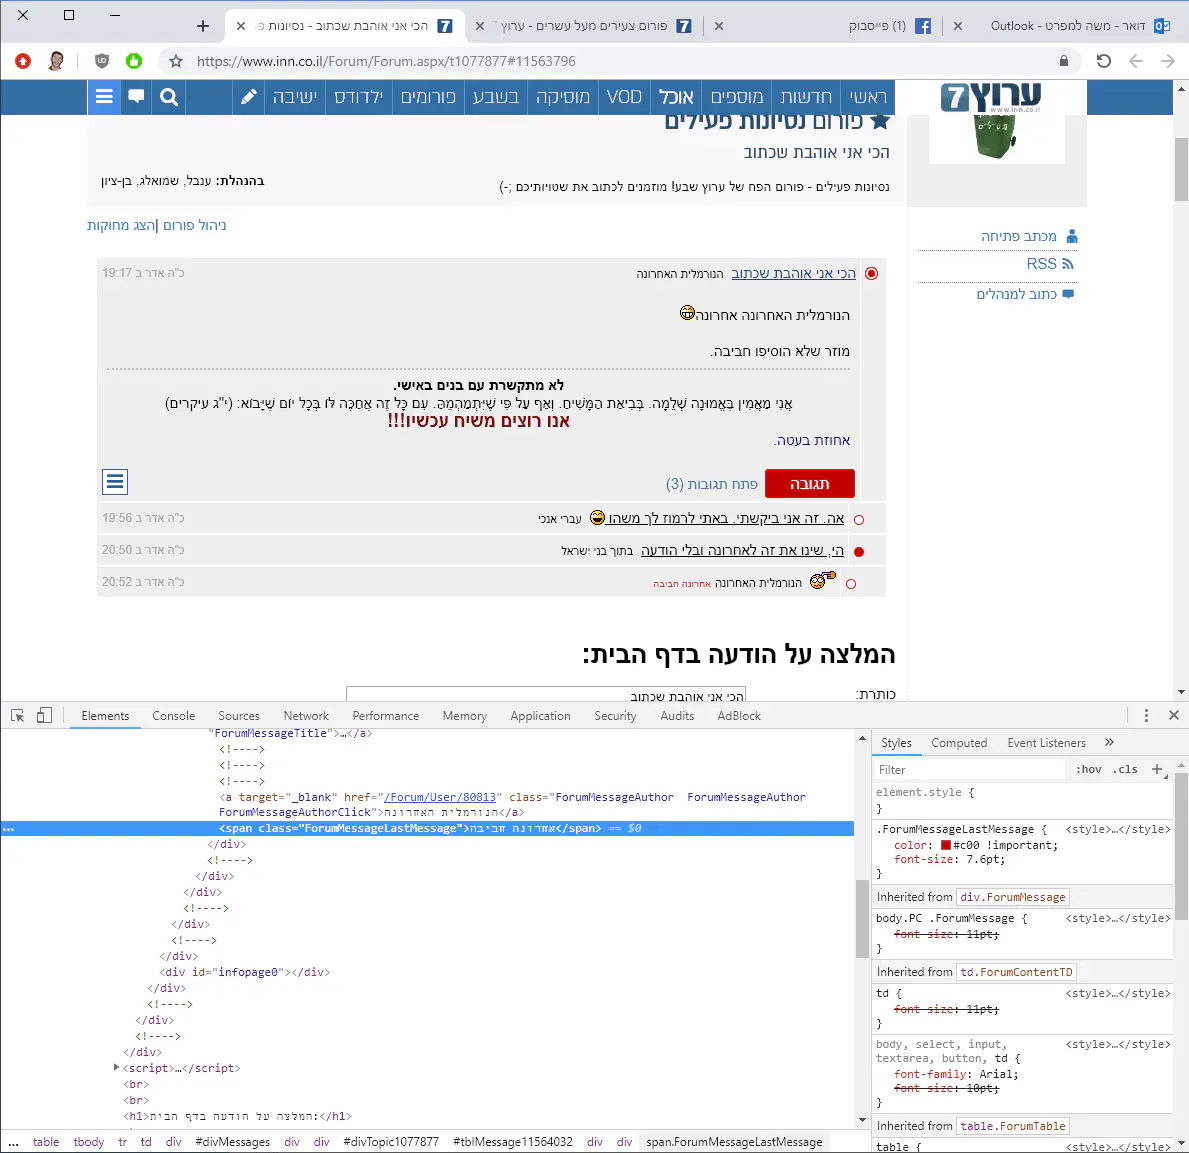Toggle the DevTools device toolbar icon
1189x1153 pixels.
click(44, 716)
